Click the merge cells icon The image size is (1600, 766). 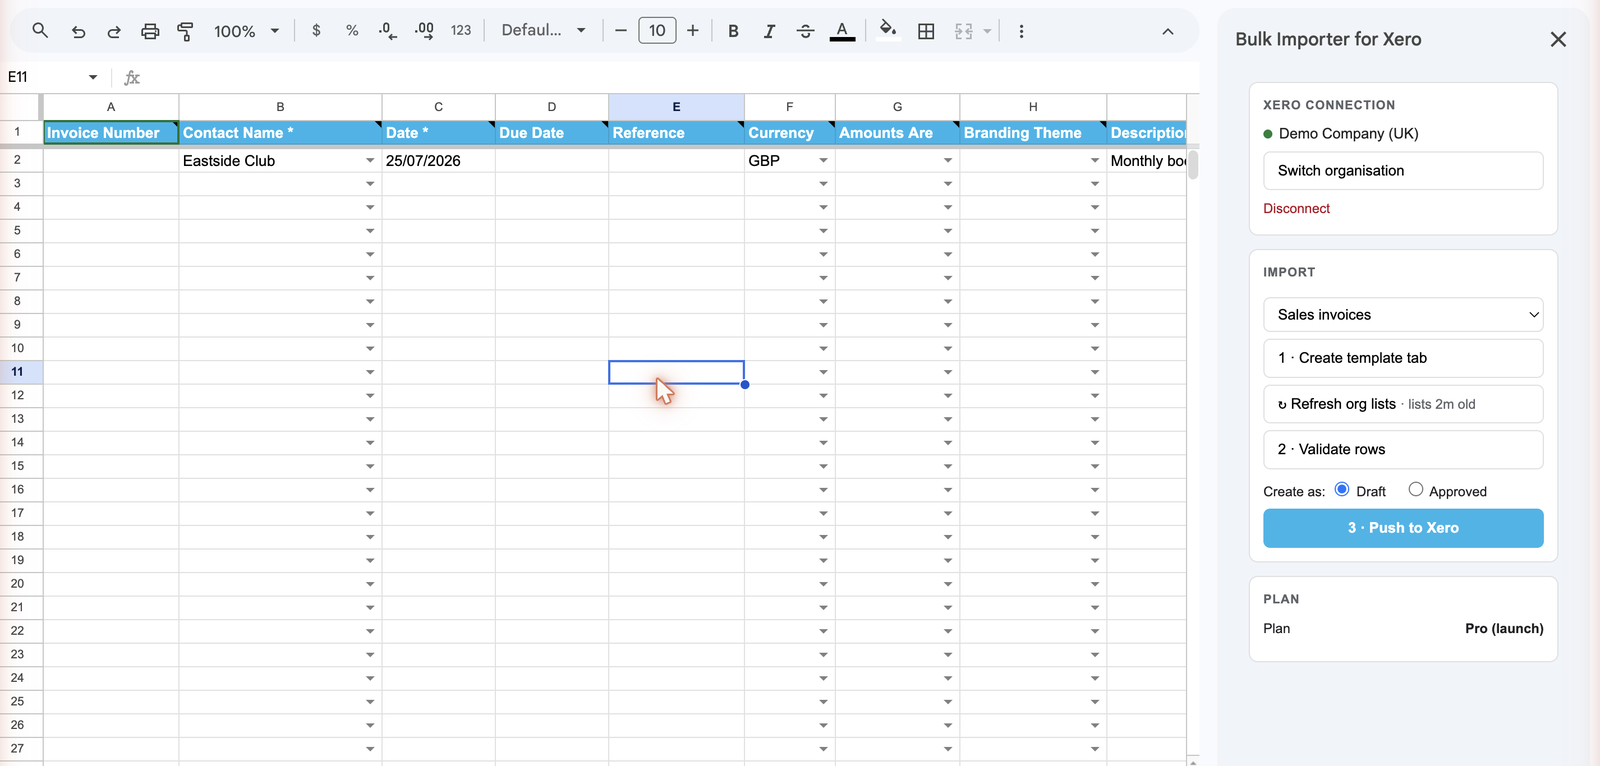coord(964,31)
